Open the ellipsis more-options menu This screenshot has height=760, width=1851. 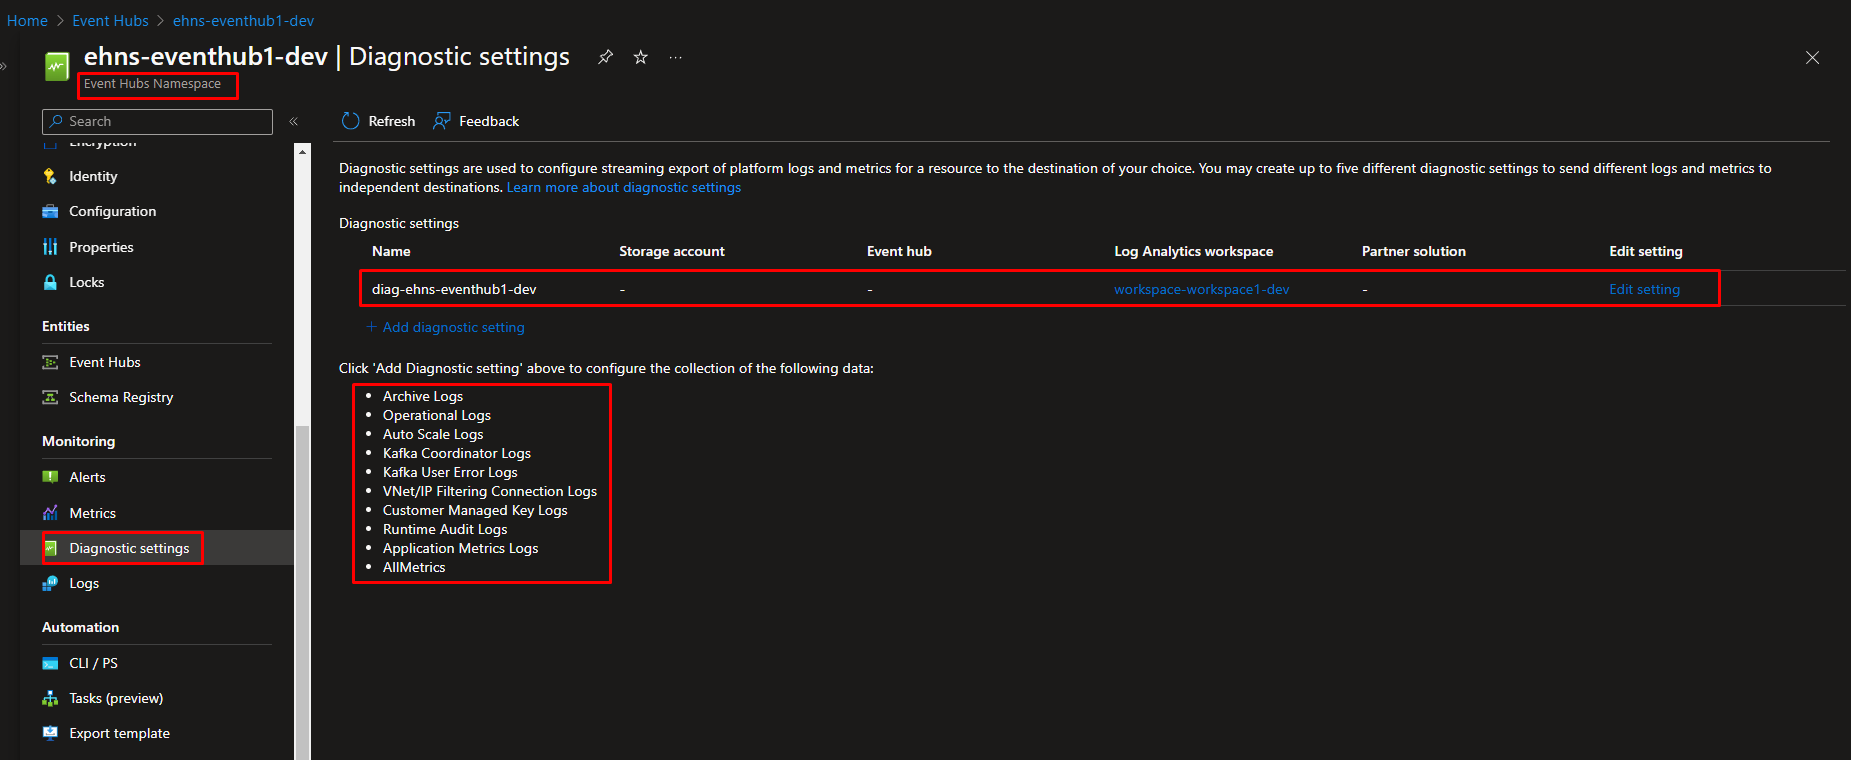[x=676, y=57]
